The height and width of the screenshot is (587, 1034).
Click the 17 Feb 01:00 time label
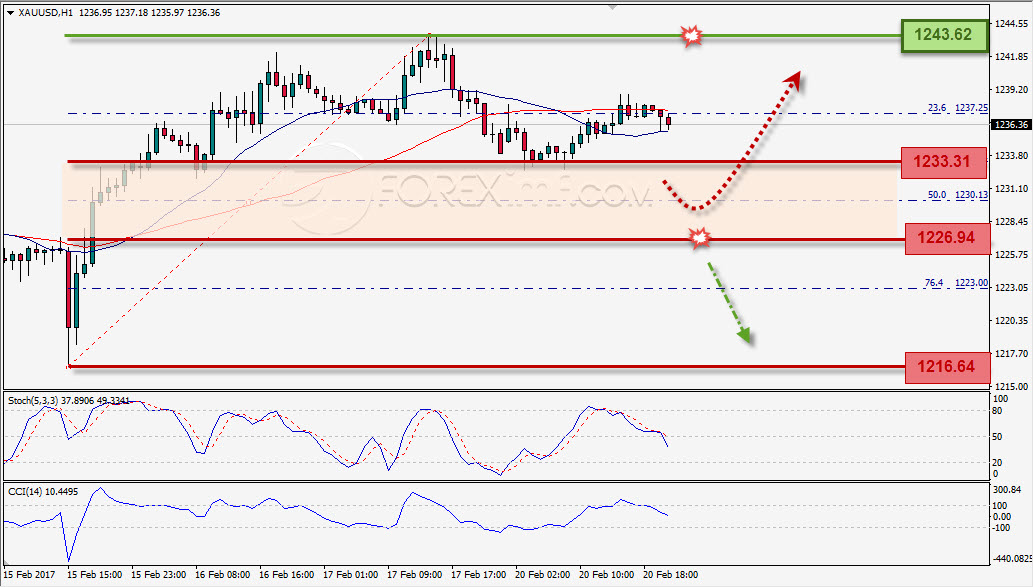click(x=351, y=574)
